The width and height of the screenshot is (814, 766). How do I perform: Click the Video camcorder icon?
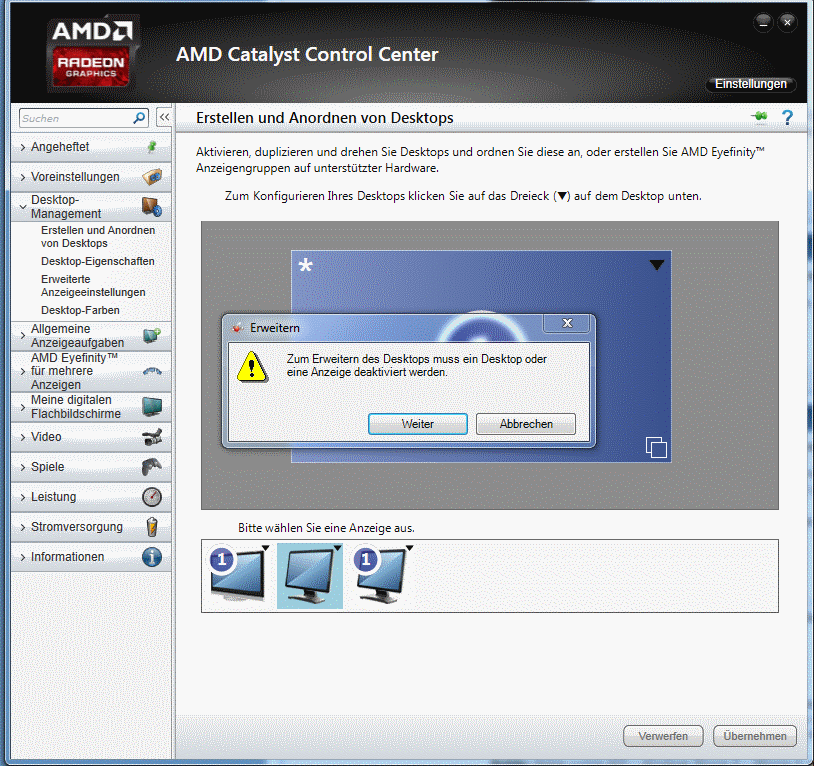tap(152, 437)
